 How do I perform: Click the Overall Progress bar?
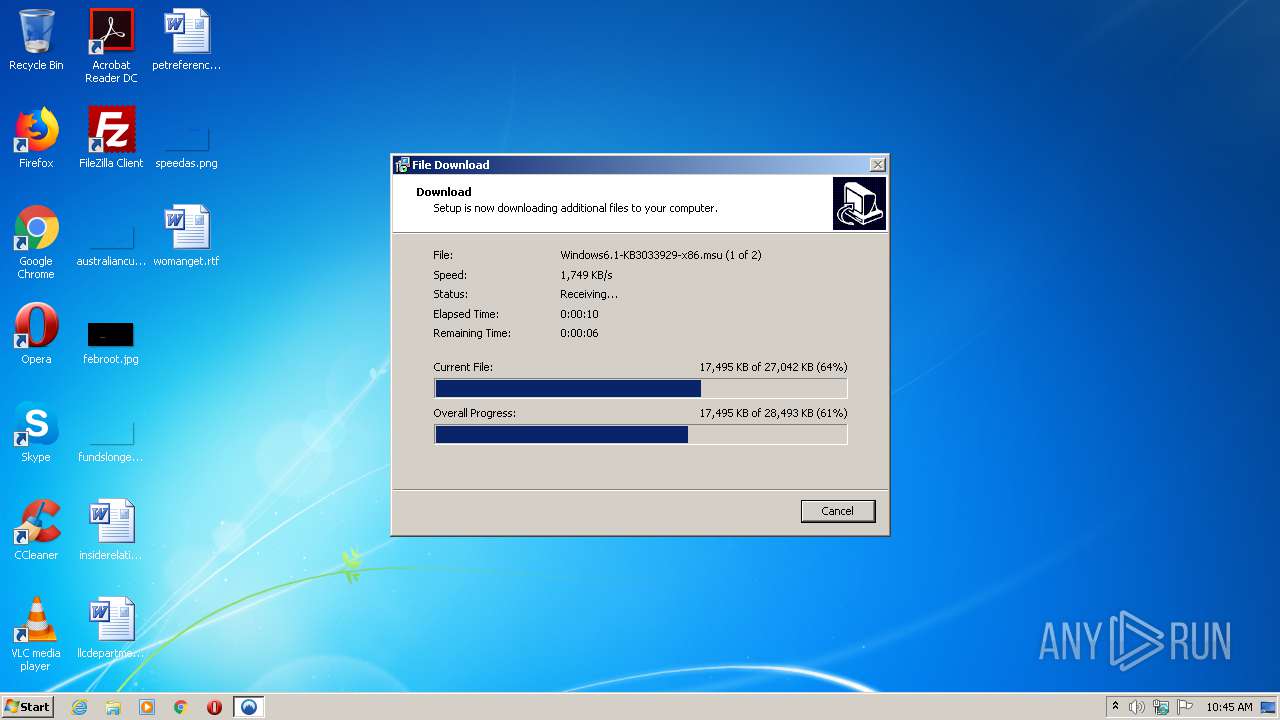[x=641, y=435]
